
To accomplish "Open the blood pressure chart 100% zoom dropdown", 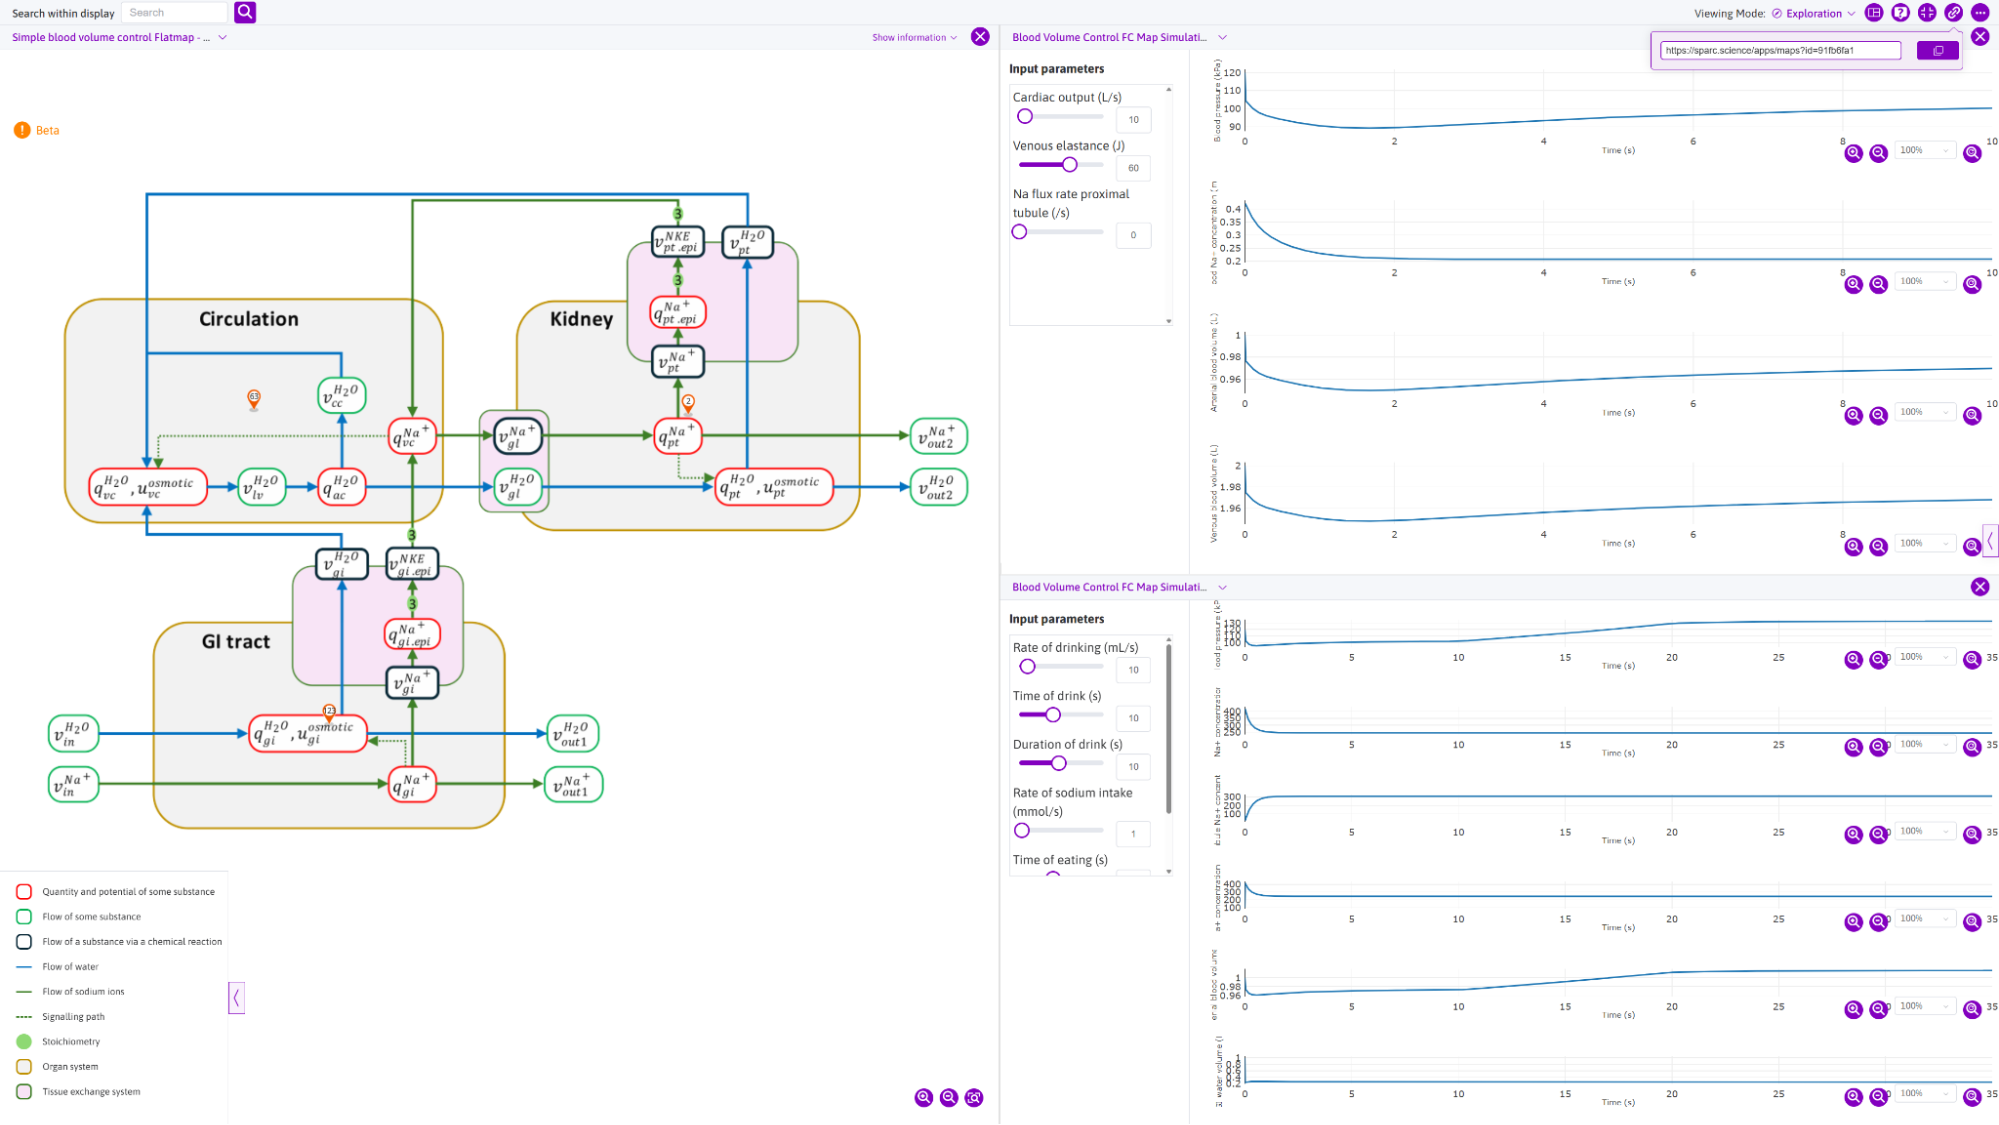I will click(1925, 150).
